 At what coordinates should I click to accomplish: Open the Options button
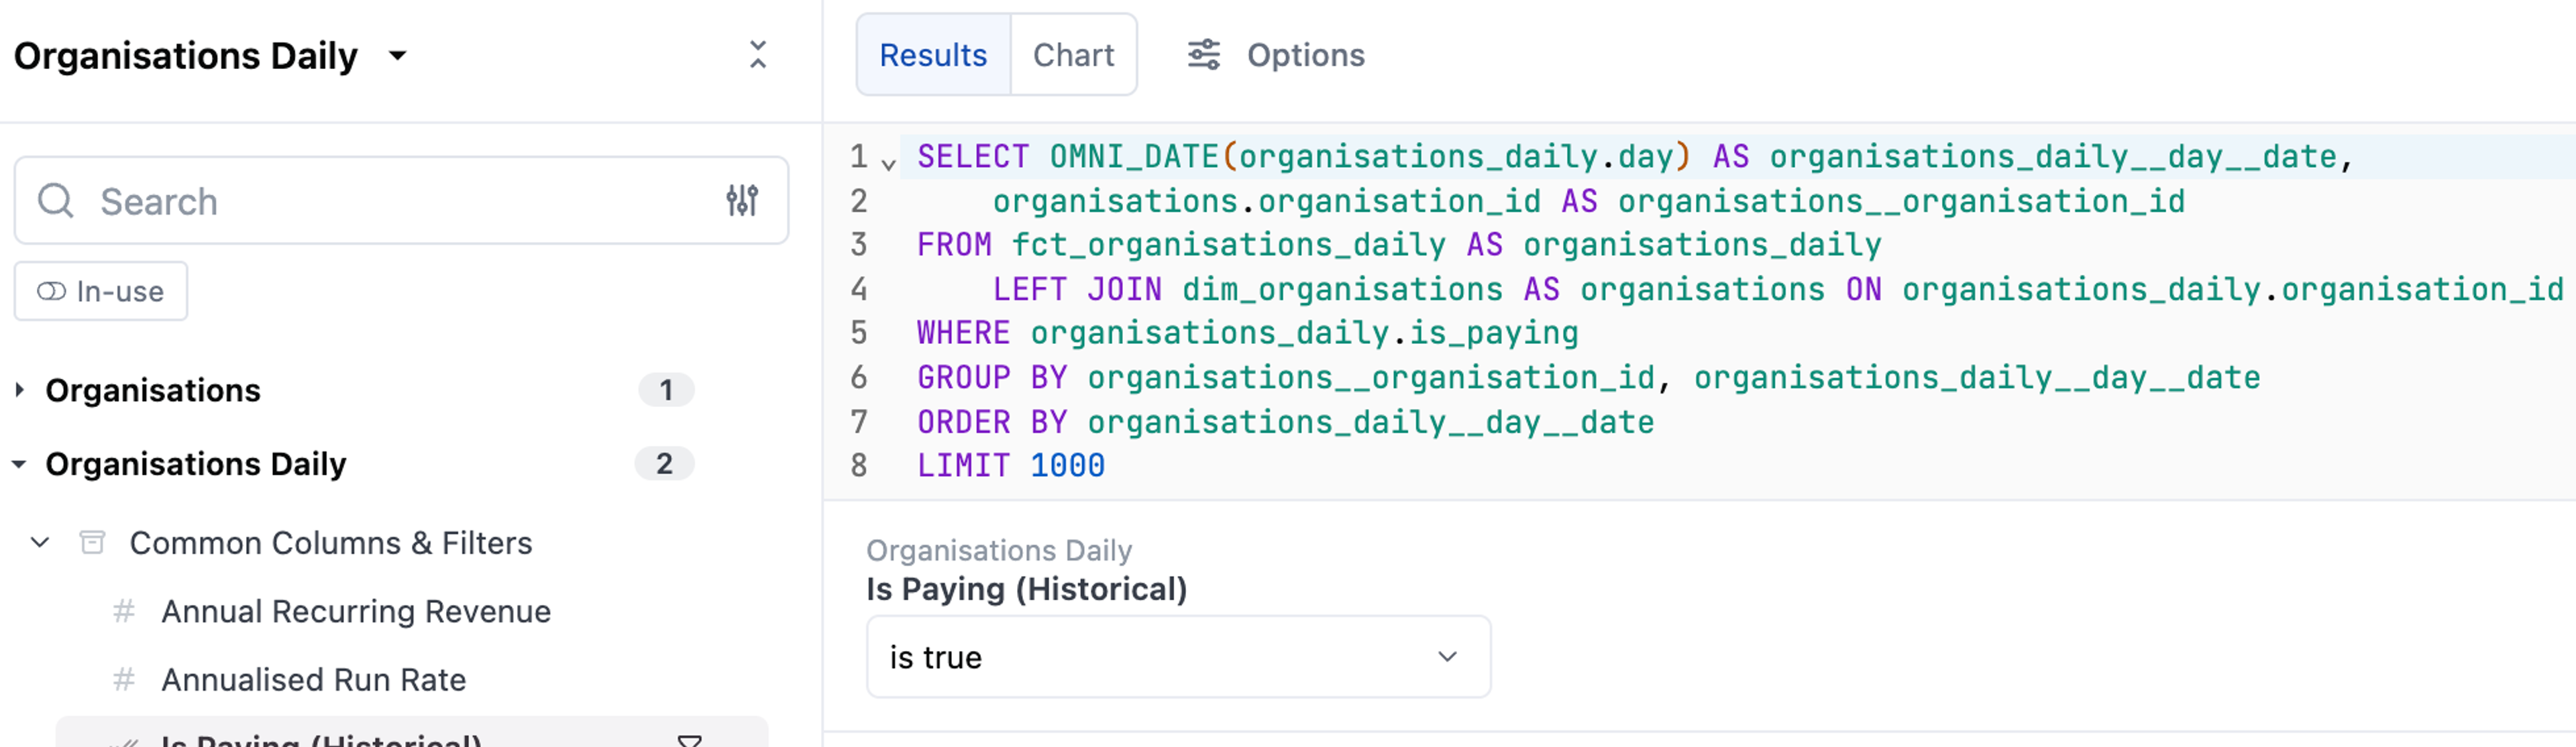point(1276,55)
